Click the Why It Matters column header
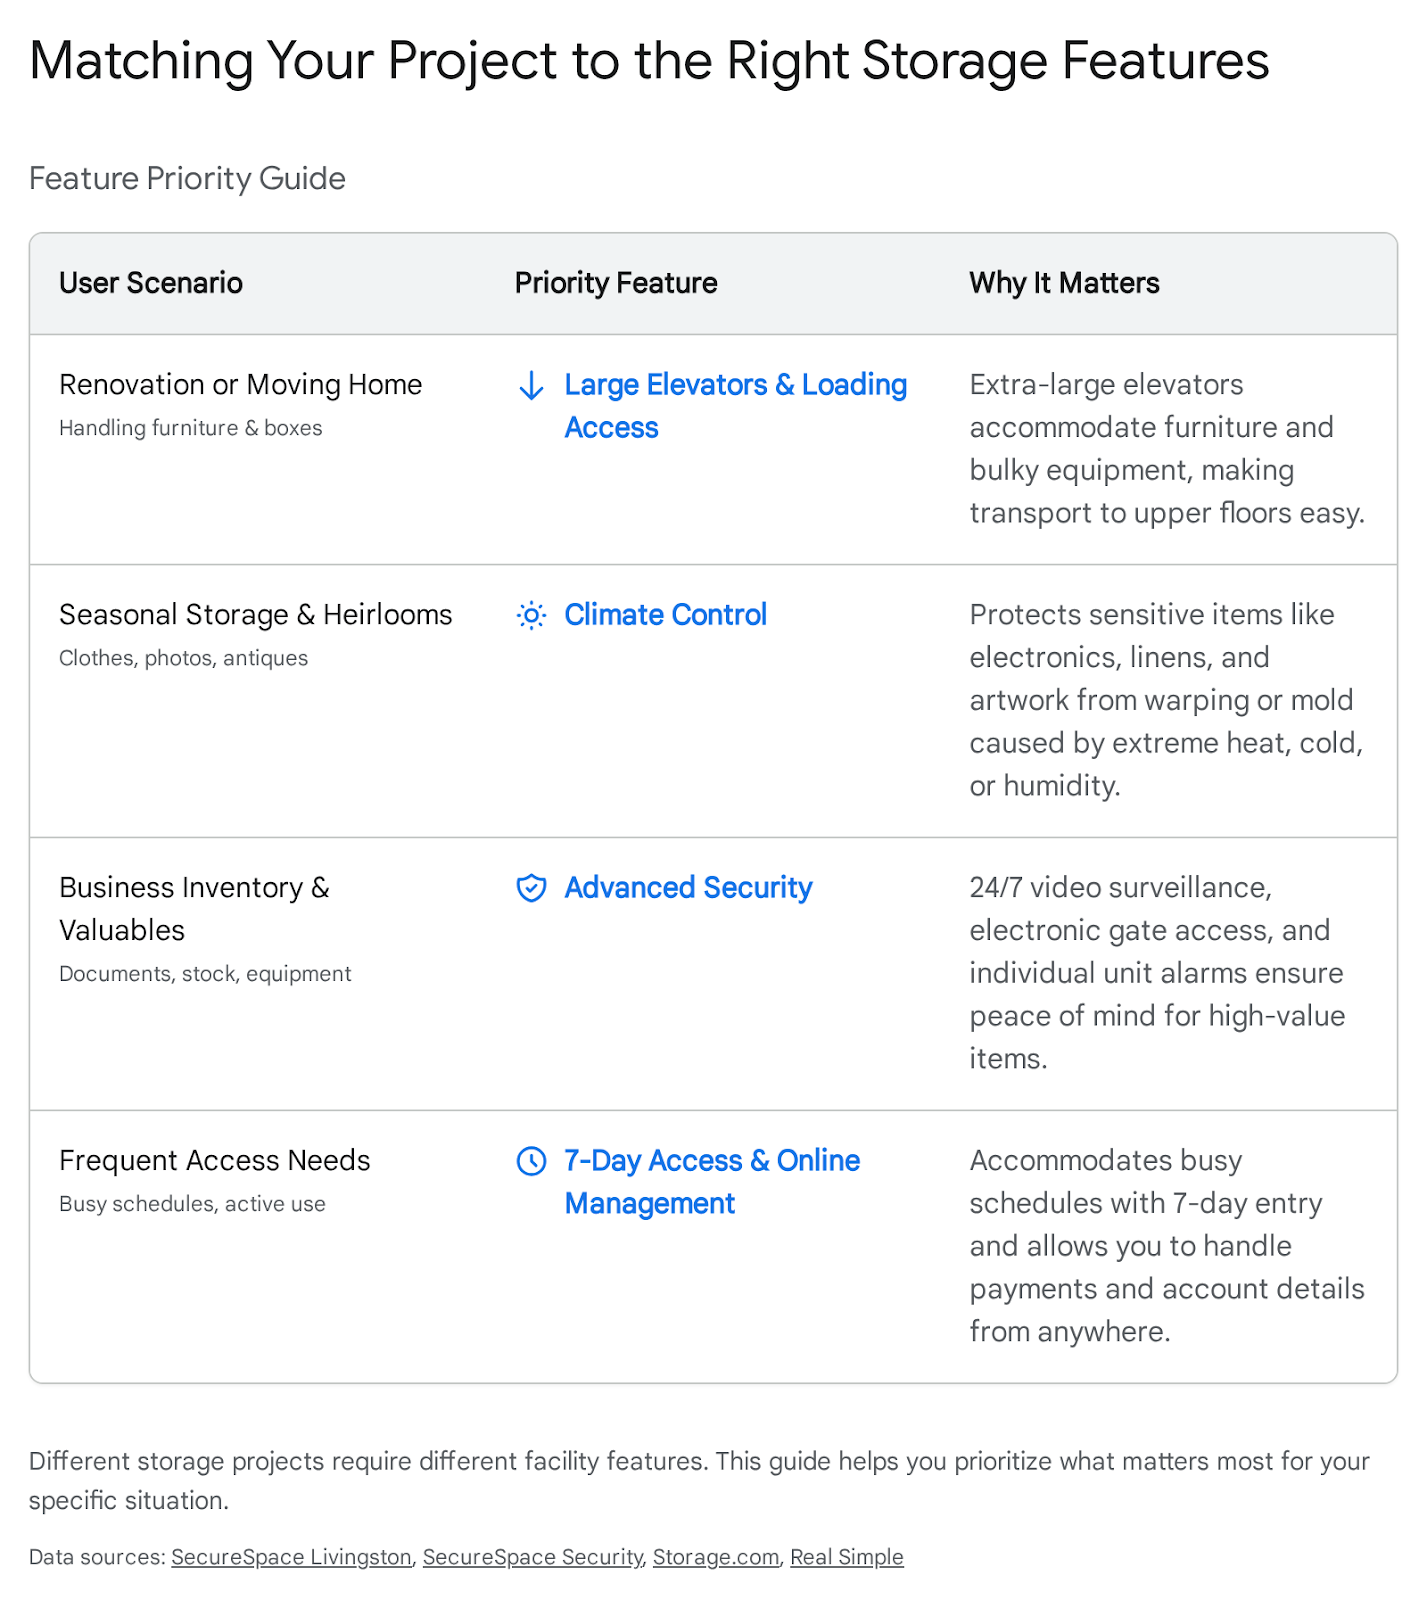This screenshot has width=1427, height=1600. click(1064, 283)
